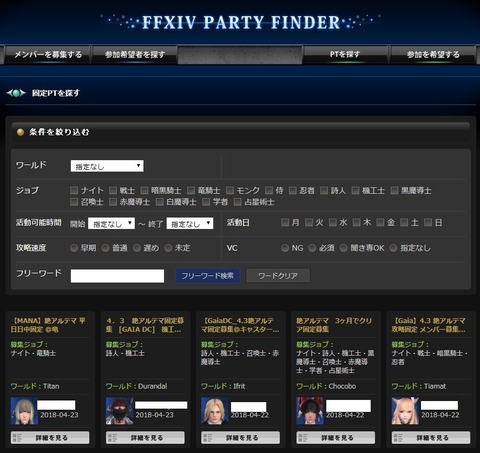
Task: Click the ワールド : Chocobo text
Action: tap(326, 386)
